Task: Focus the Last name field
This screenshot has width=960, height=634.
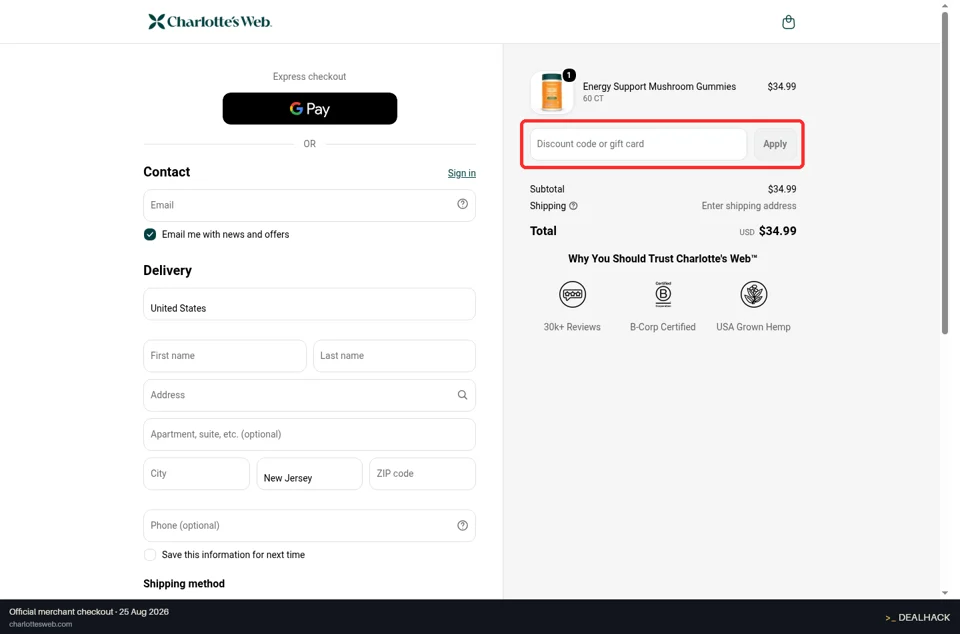Action: (x=394, y=356)
